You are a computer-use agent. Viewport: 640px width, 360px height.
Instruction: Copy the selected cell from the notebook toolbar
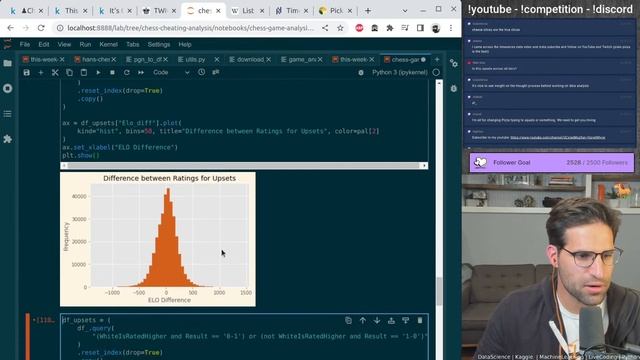pos(69,73)
